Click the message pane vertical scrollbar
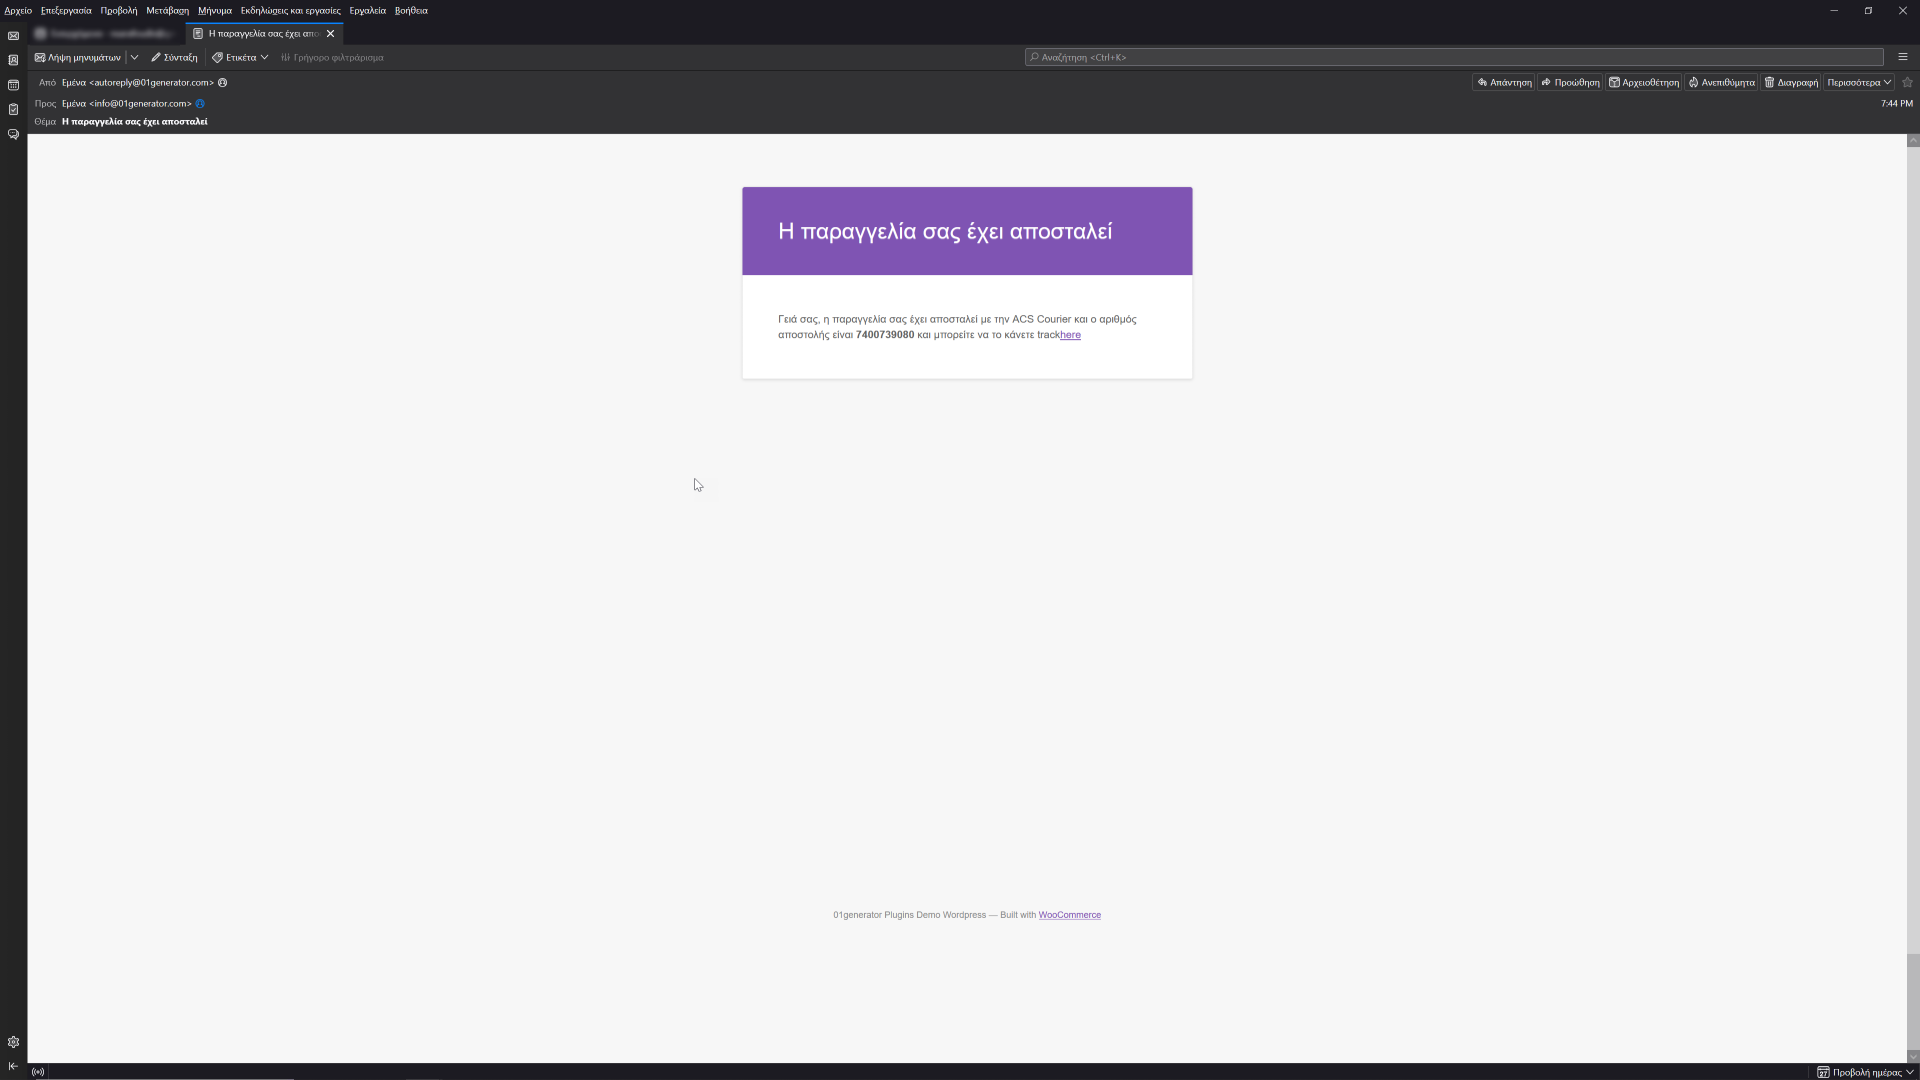 coord(1912,600)
